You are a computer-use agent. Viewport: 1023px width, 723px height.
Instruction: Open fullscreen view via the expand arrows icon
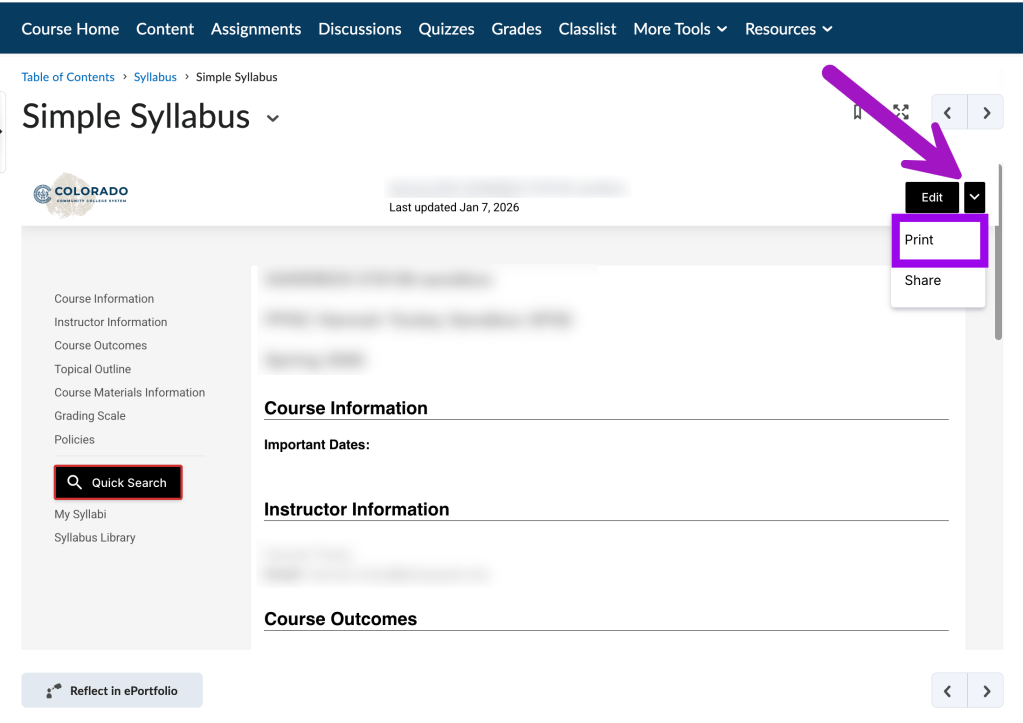pyautogui.click(x=899, y=112)
